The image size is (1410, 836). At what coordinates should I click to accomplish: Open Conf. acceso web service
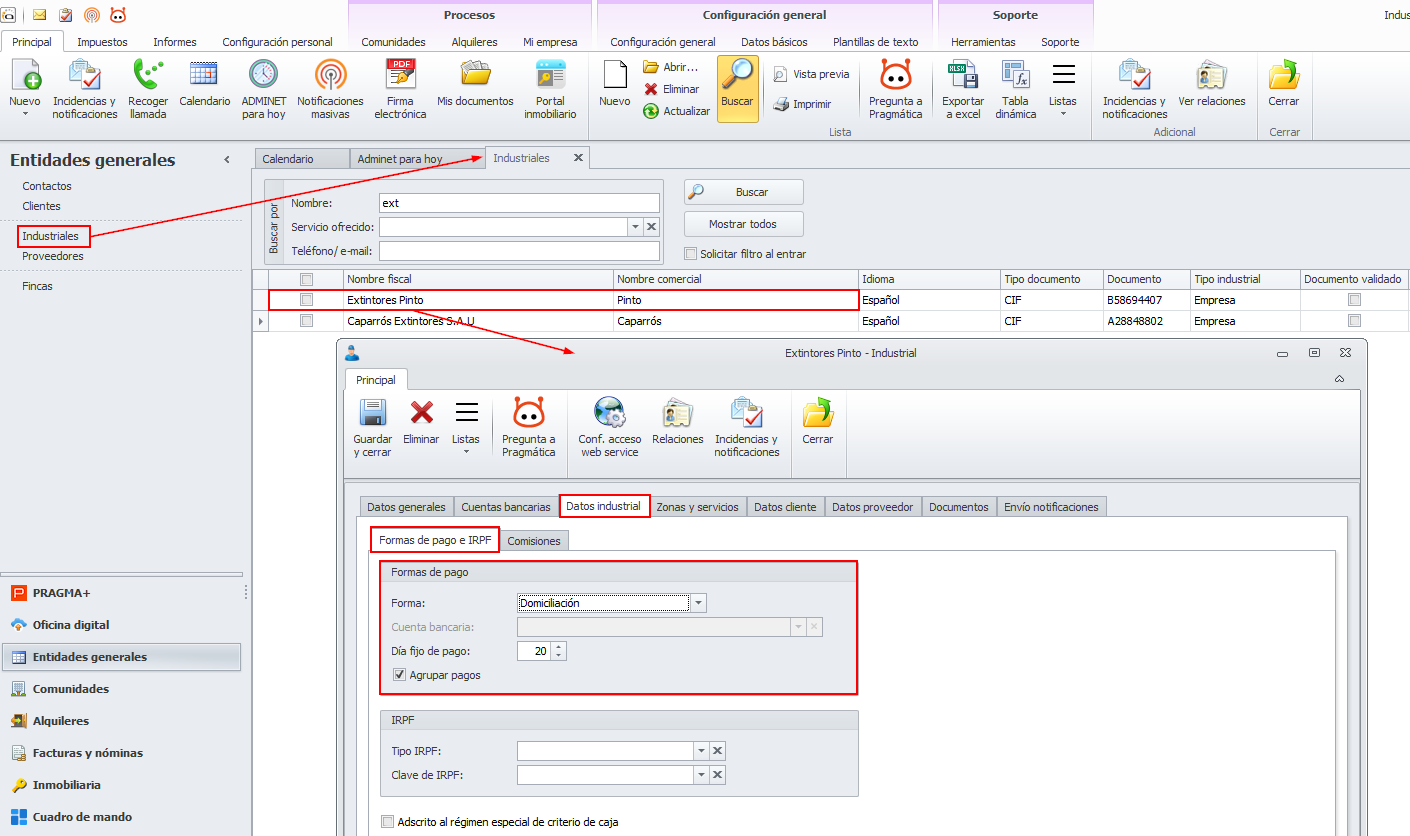pos(608,427)
